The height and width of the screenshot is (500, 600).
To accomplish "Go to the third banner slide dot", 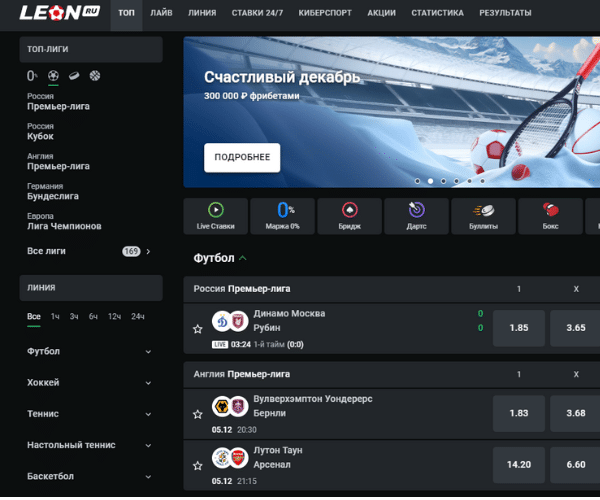I will click(443, 181).
